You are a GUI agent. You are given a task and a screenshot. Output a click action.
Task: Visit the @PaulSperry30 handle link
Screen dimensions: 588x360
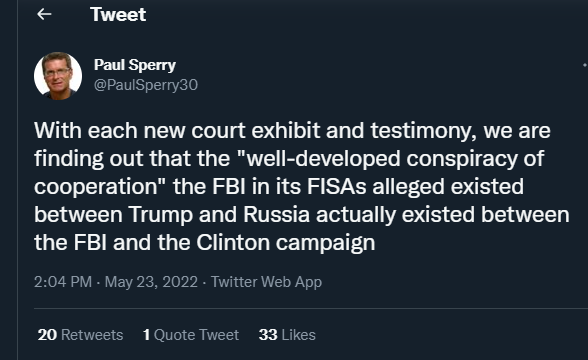pyautogui.click(x=146, y=85)
